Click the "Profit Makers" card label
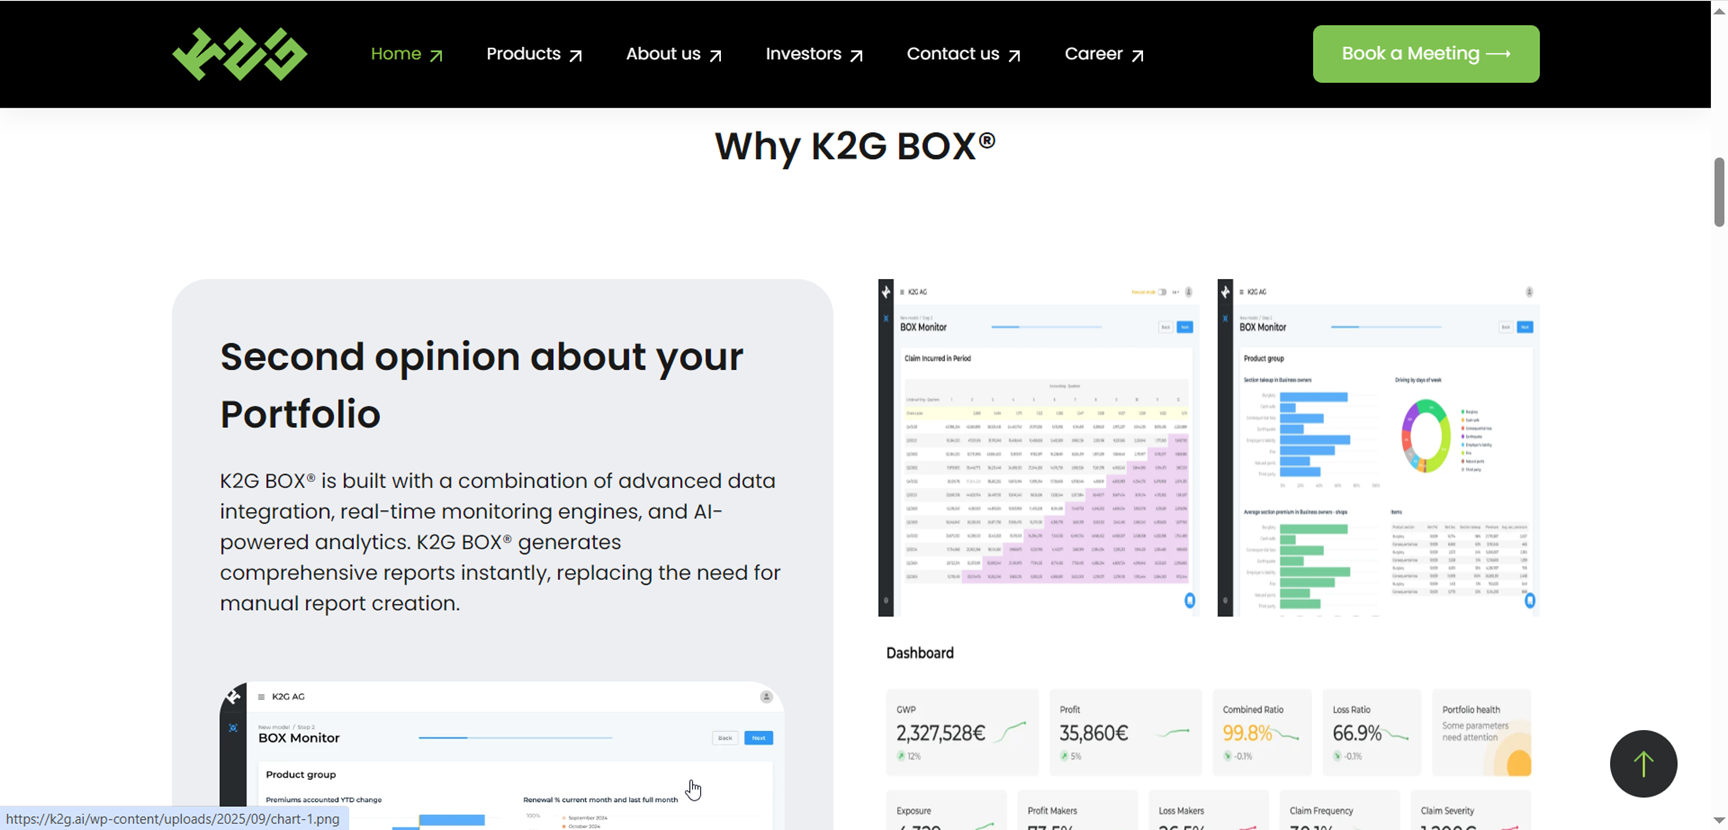The width and height of the screenshot is (1728, 830). pyautogui.click(x=1052, y=811)
